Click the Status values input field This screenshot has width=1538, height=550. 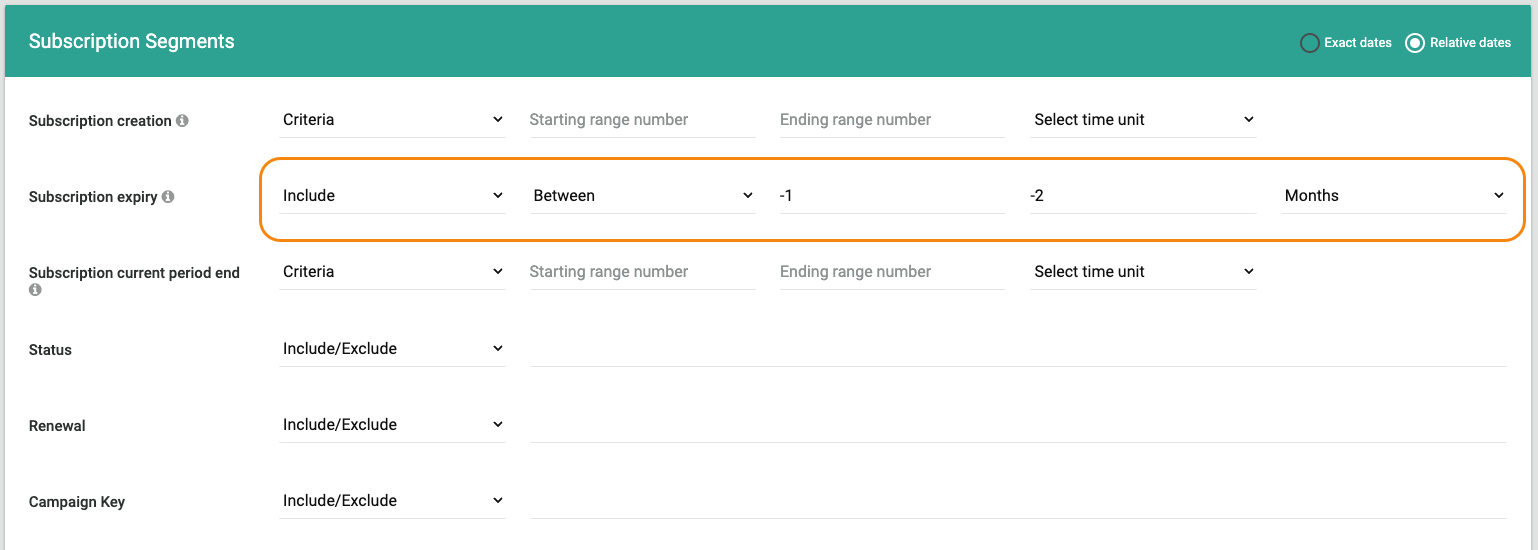click(x=1018, y=349)
